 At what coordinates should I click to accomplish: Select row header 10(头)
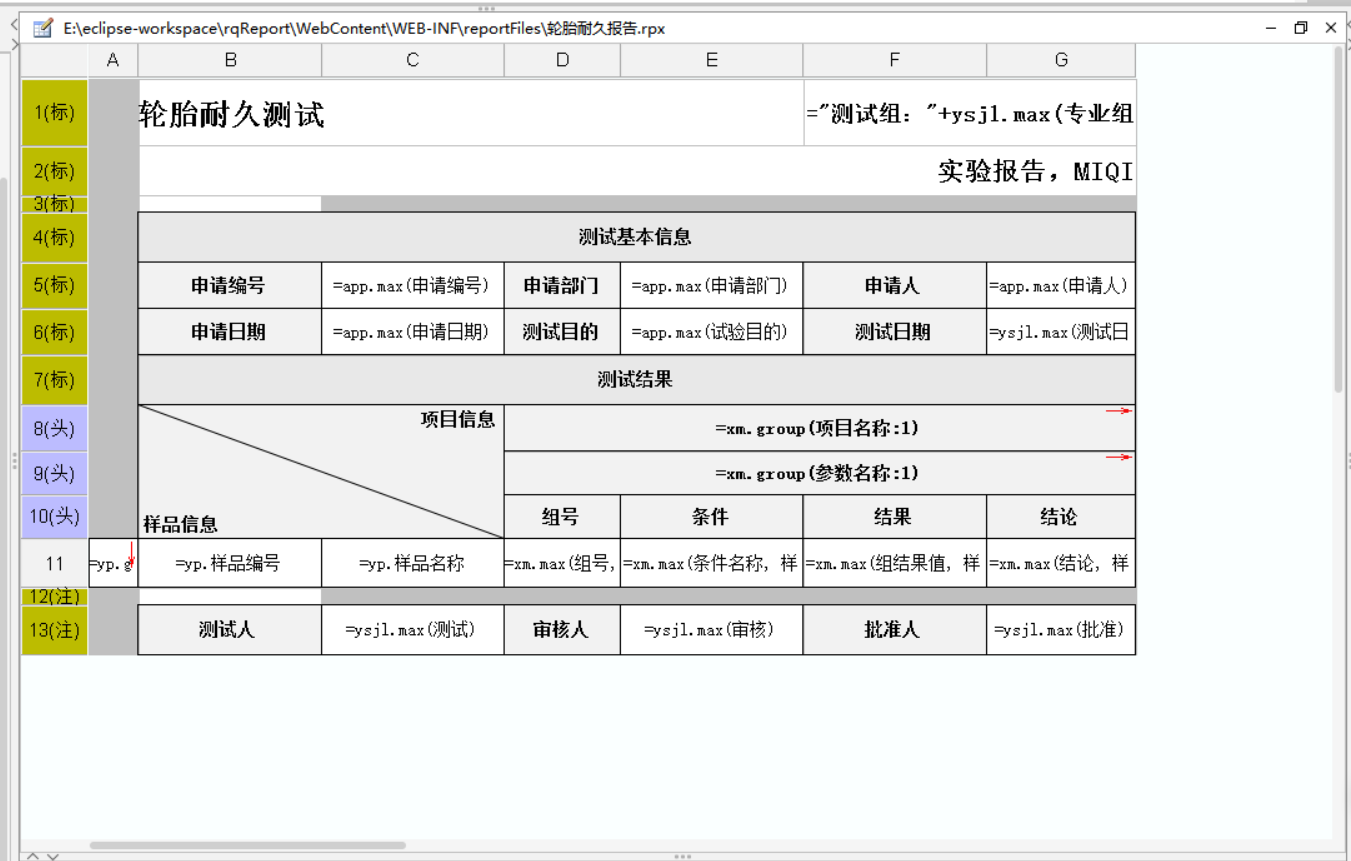click(55, 517)
